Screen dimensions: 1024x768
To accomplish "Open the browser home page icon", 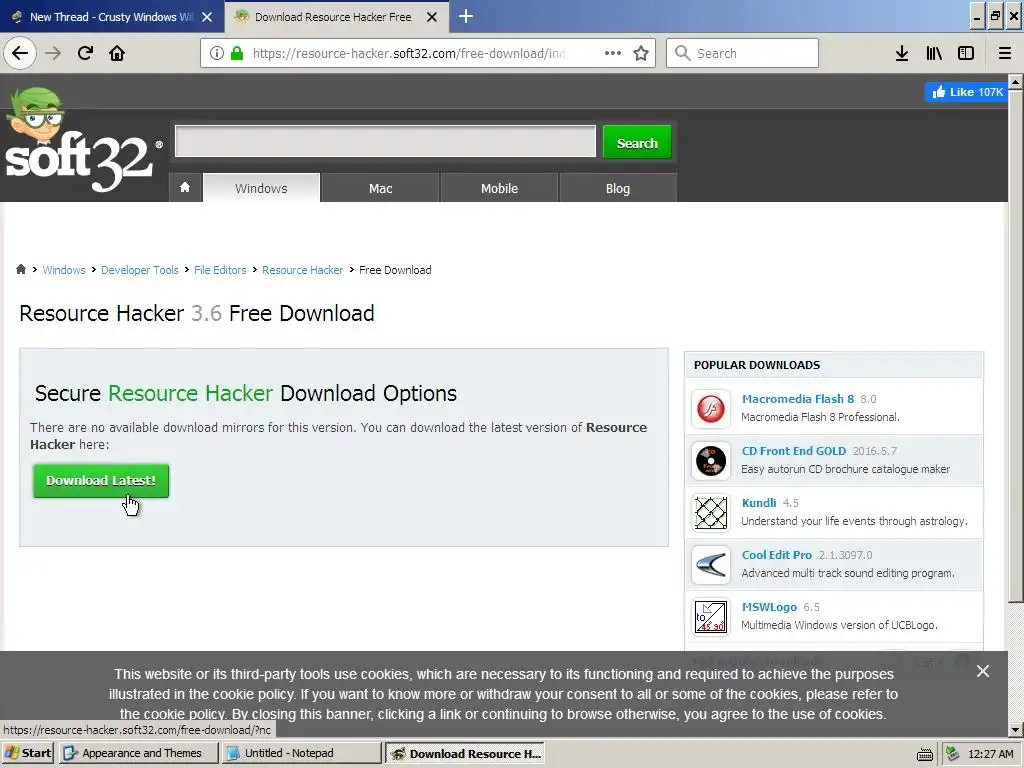I will point(117,53).
